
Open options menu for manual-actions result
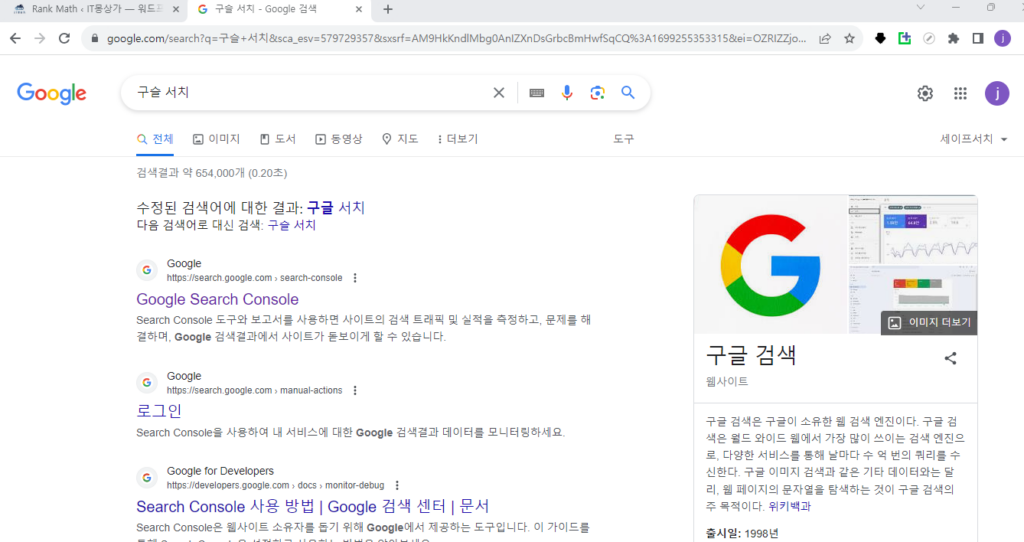355,391
